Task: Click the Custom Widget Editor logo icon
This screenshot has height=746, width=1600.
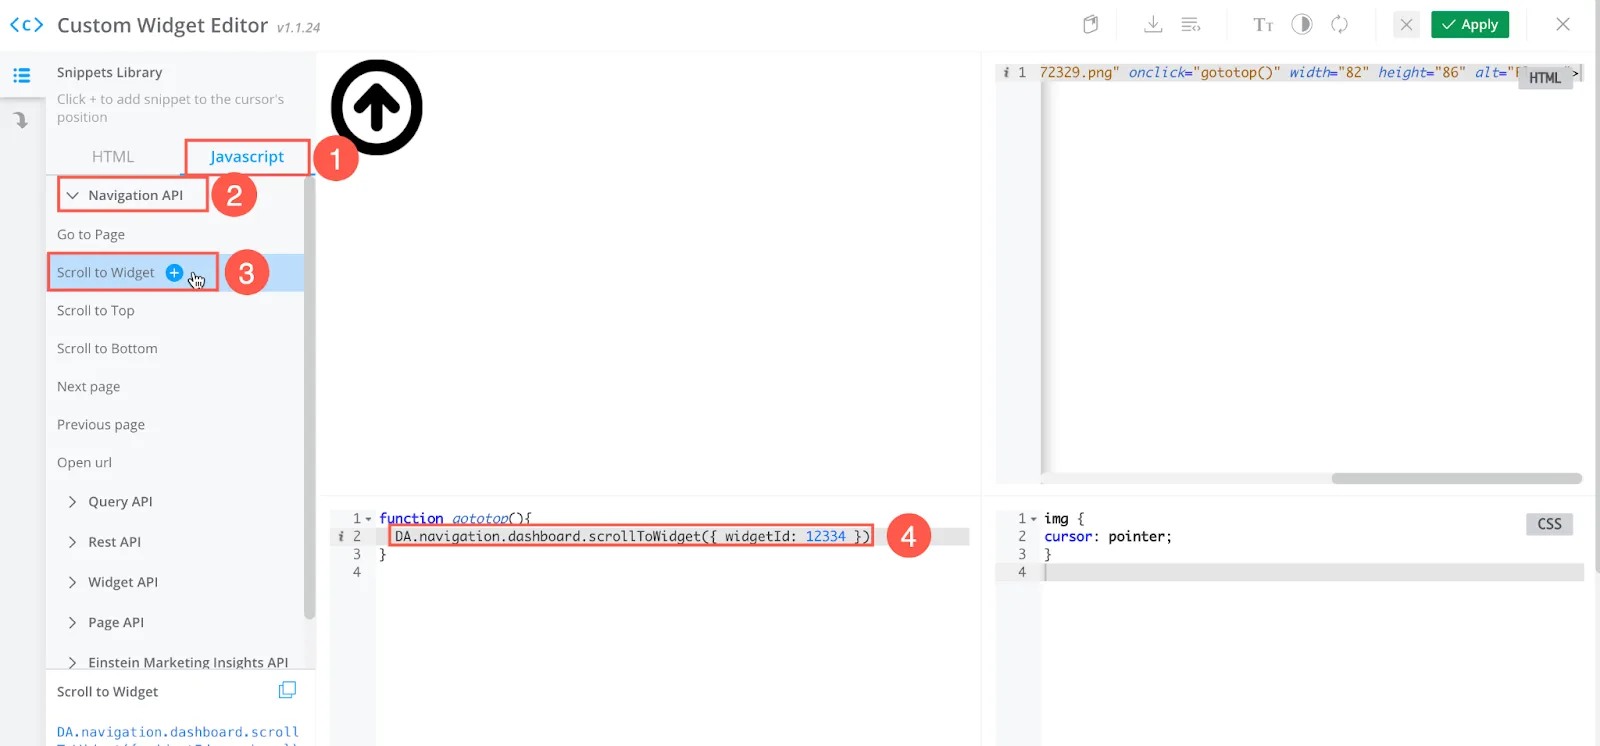Action: click(x=26, y=25)
